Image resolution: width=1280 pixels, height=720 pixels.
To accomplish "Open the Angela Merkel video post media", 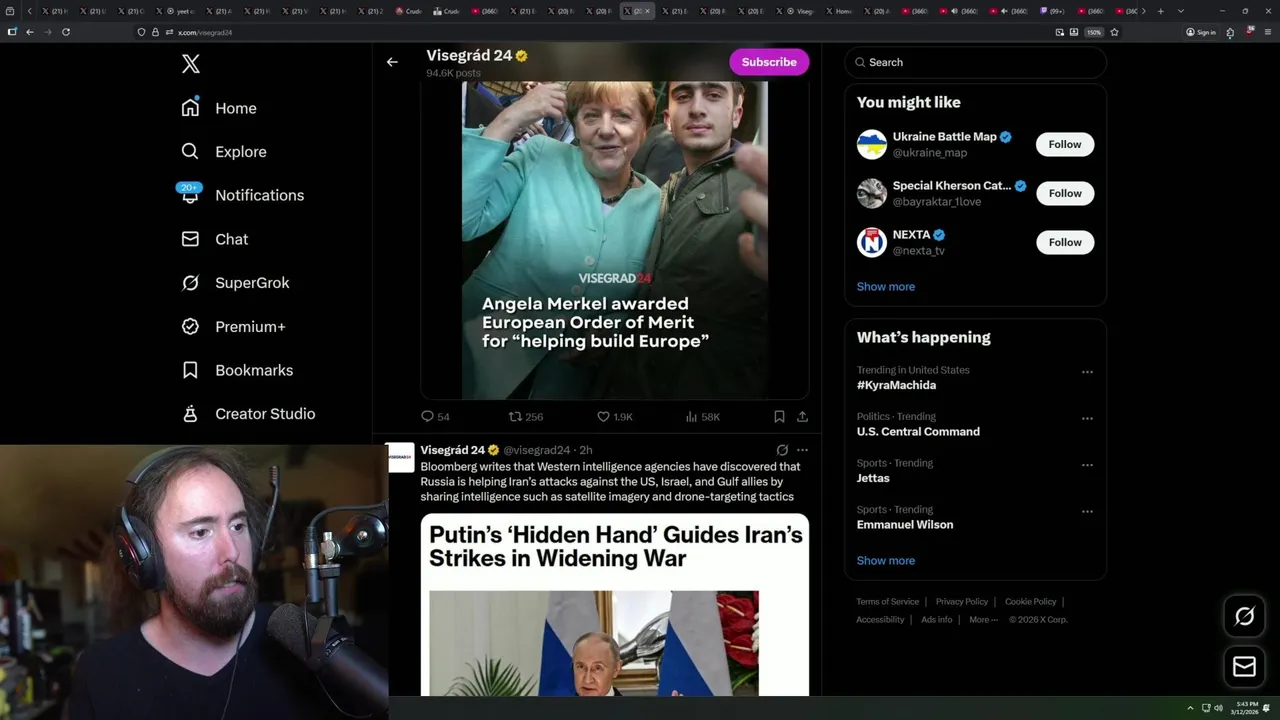I will [615, 240].
